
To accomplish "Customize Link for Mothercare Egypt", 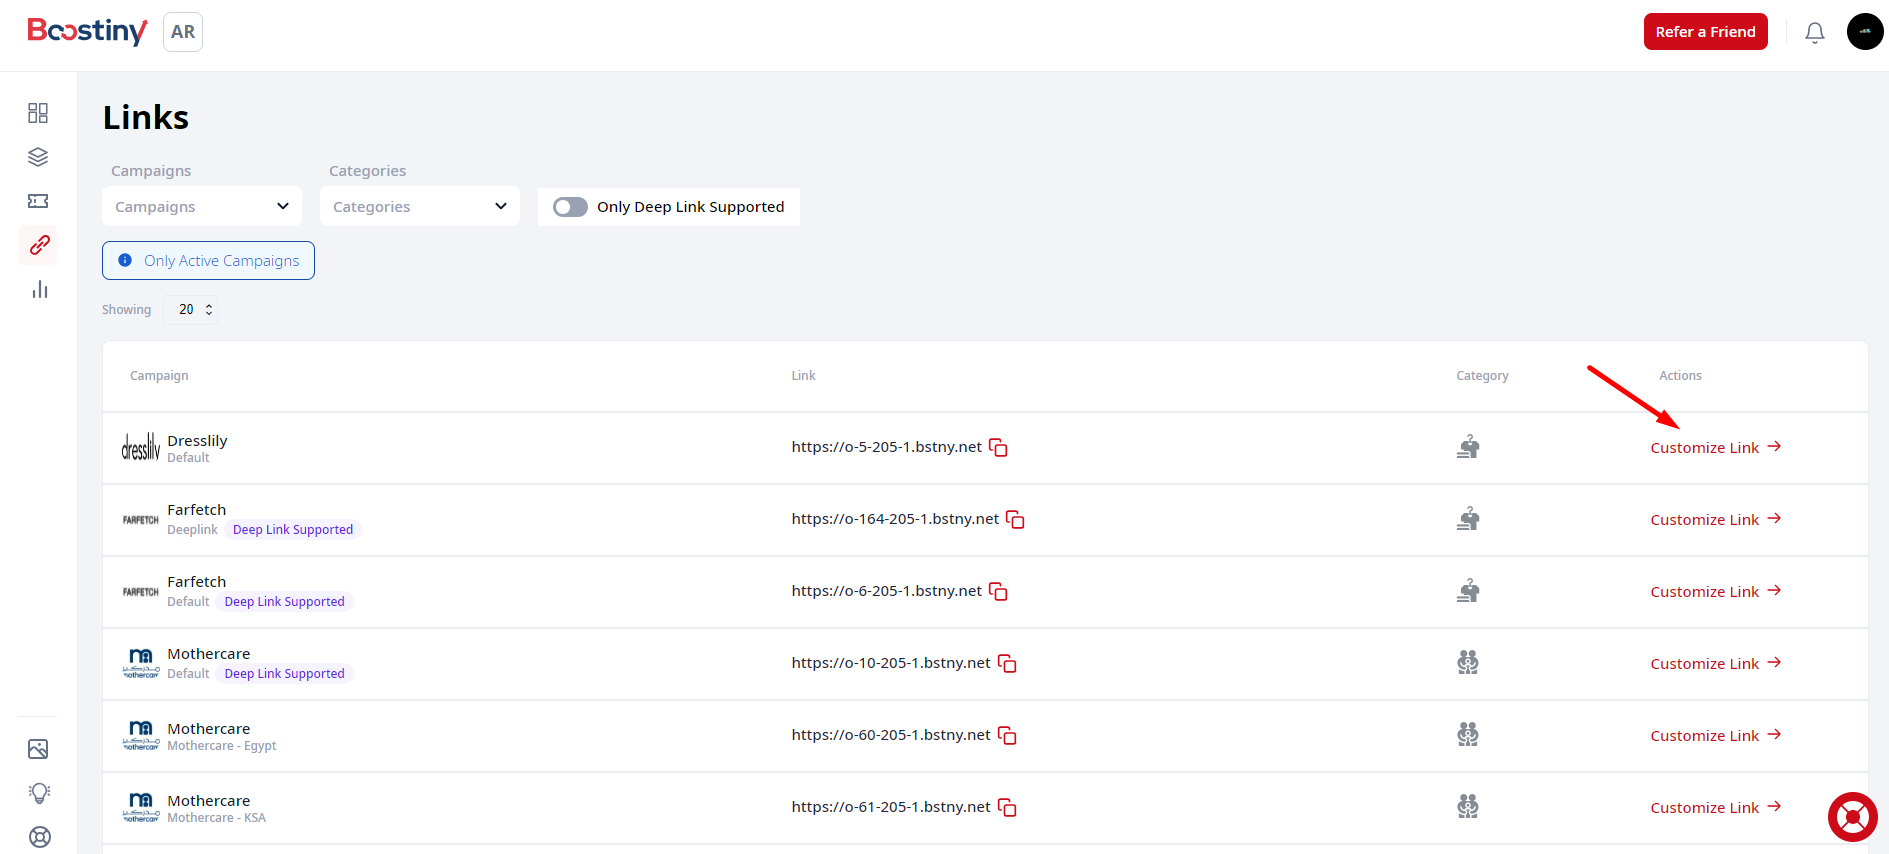I will pyautogui.click(x=1716, y=735).
